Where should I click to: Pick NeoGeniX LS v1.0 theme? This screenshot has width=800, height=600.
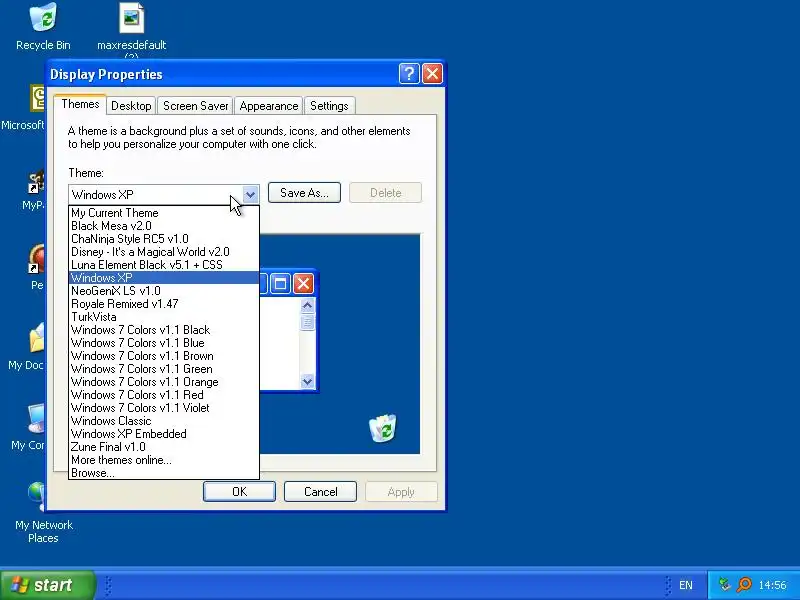point(164,291)
